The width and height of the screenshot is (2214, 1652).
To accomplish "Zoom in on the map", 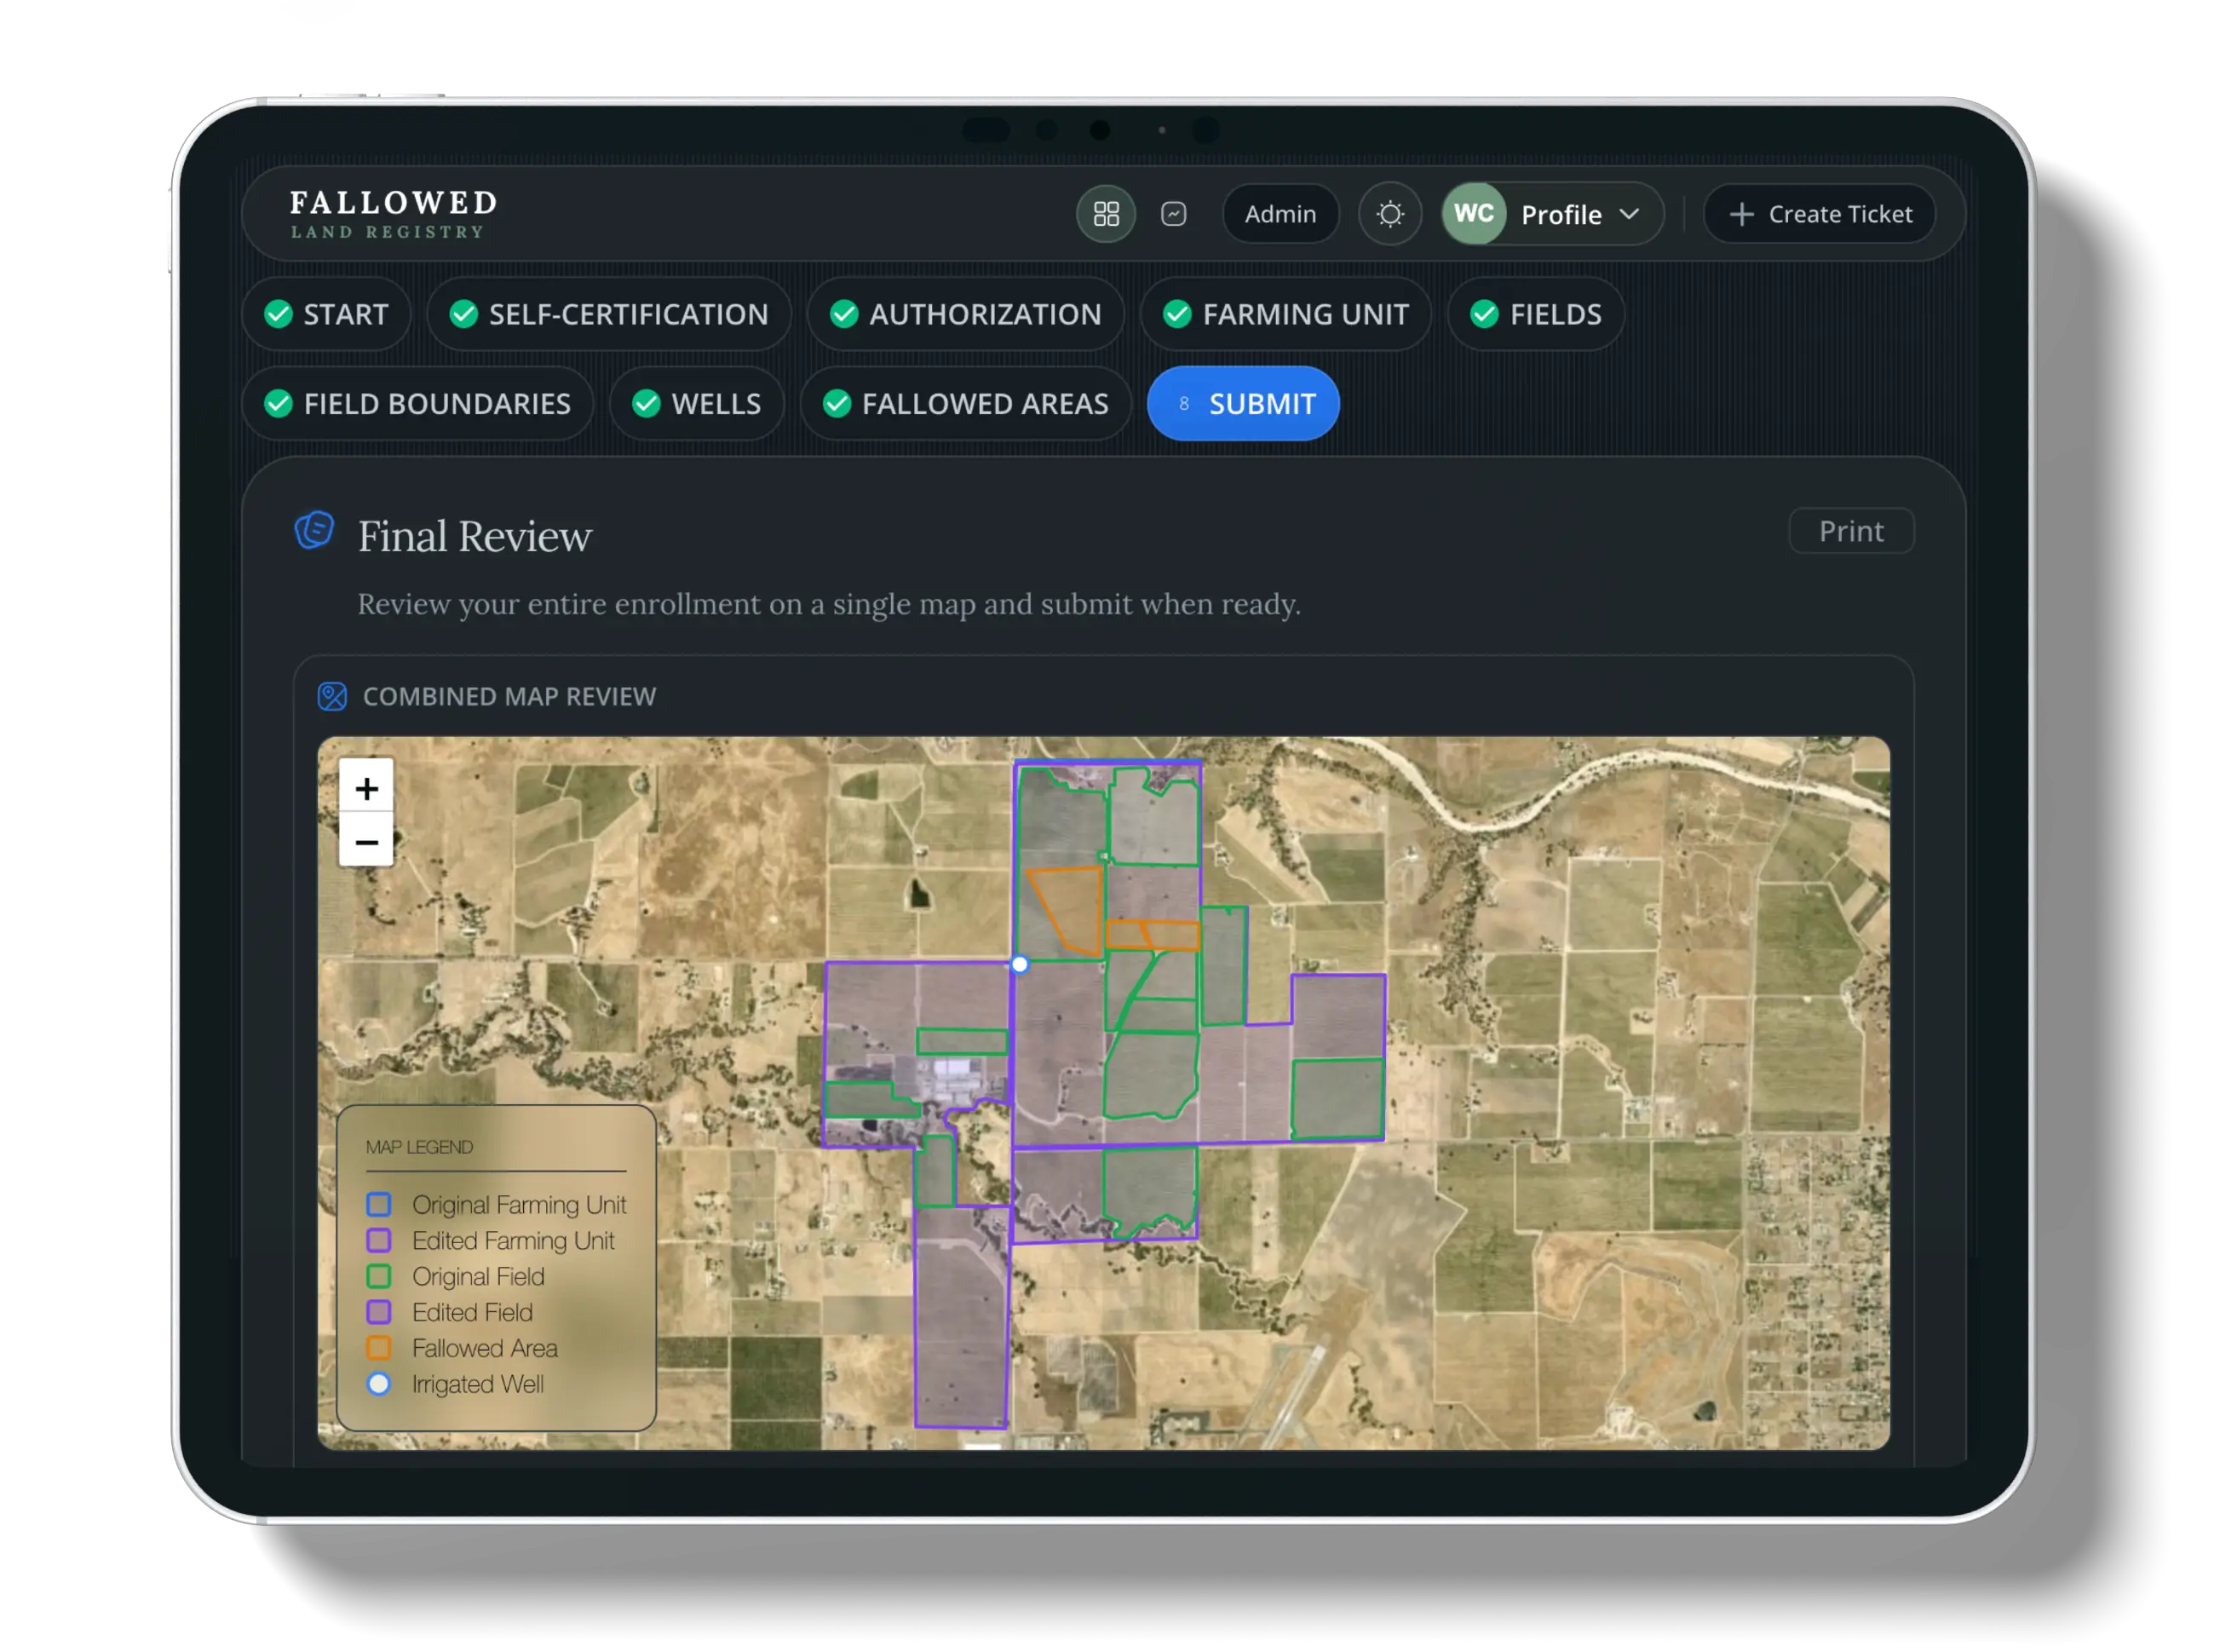I will [366, 789].
